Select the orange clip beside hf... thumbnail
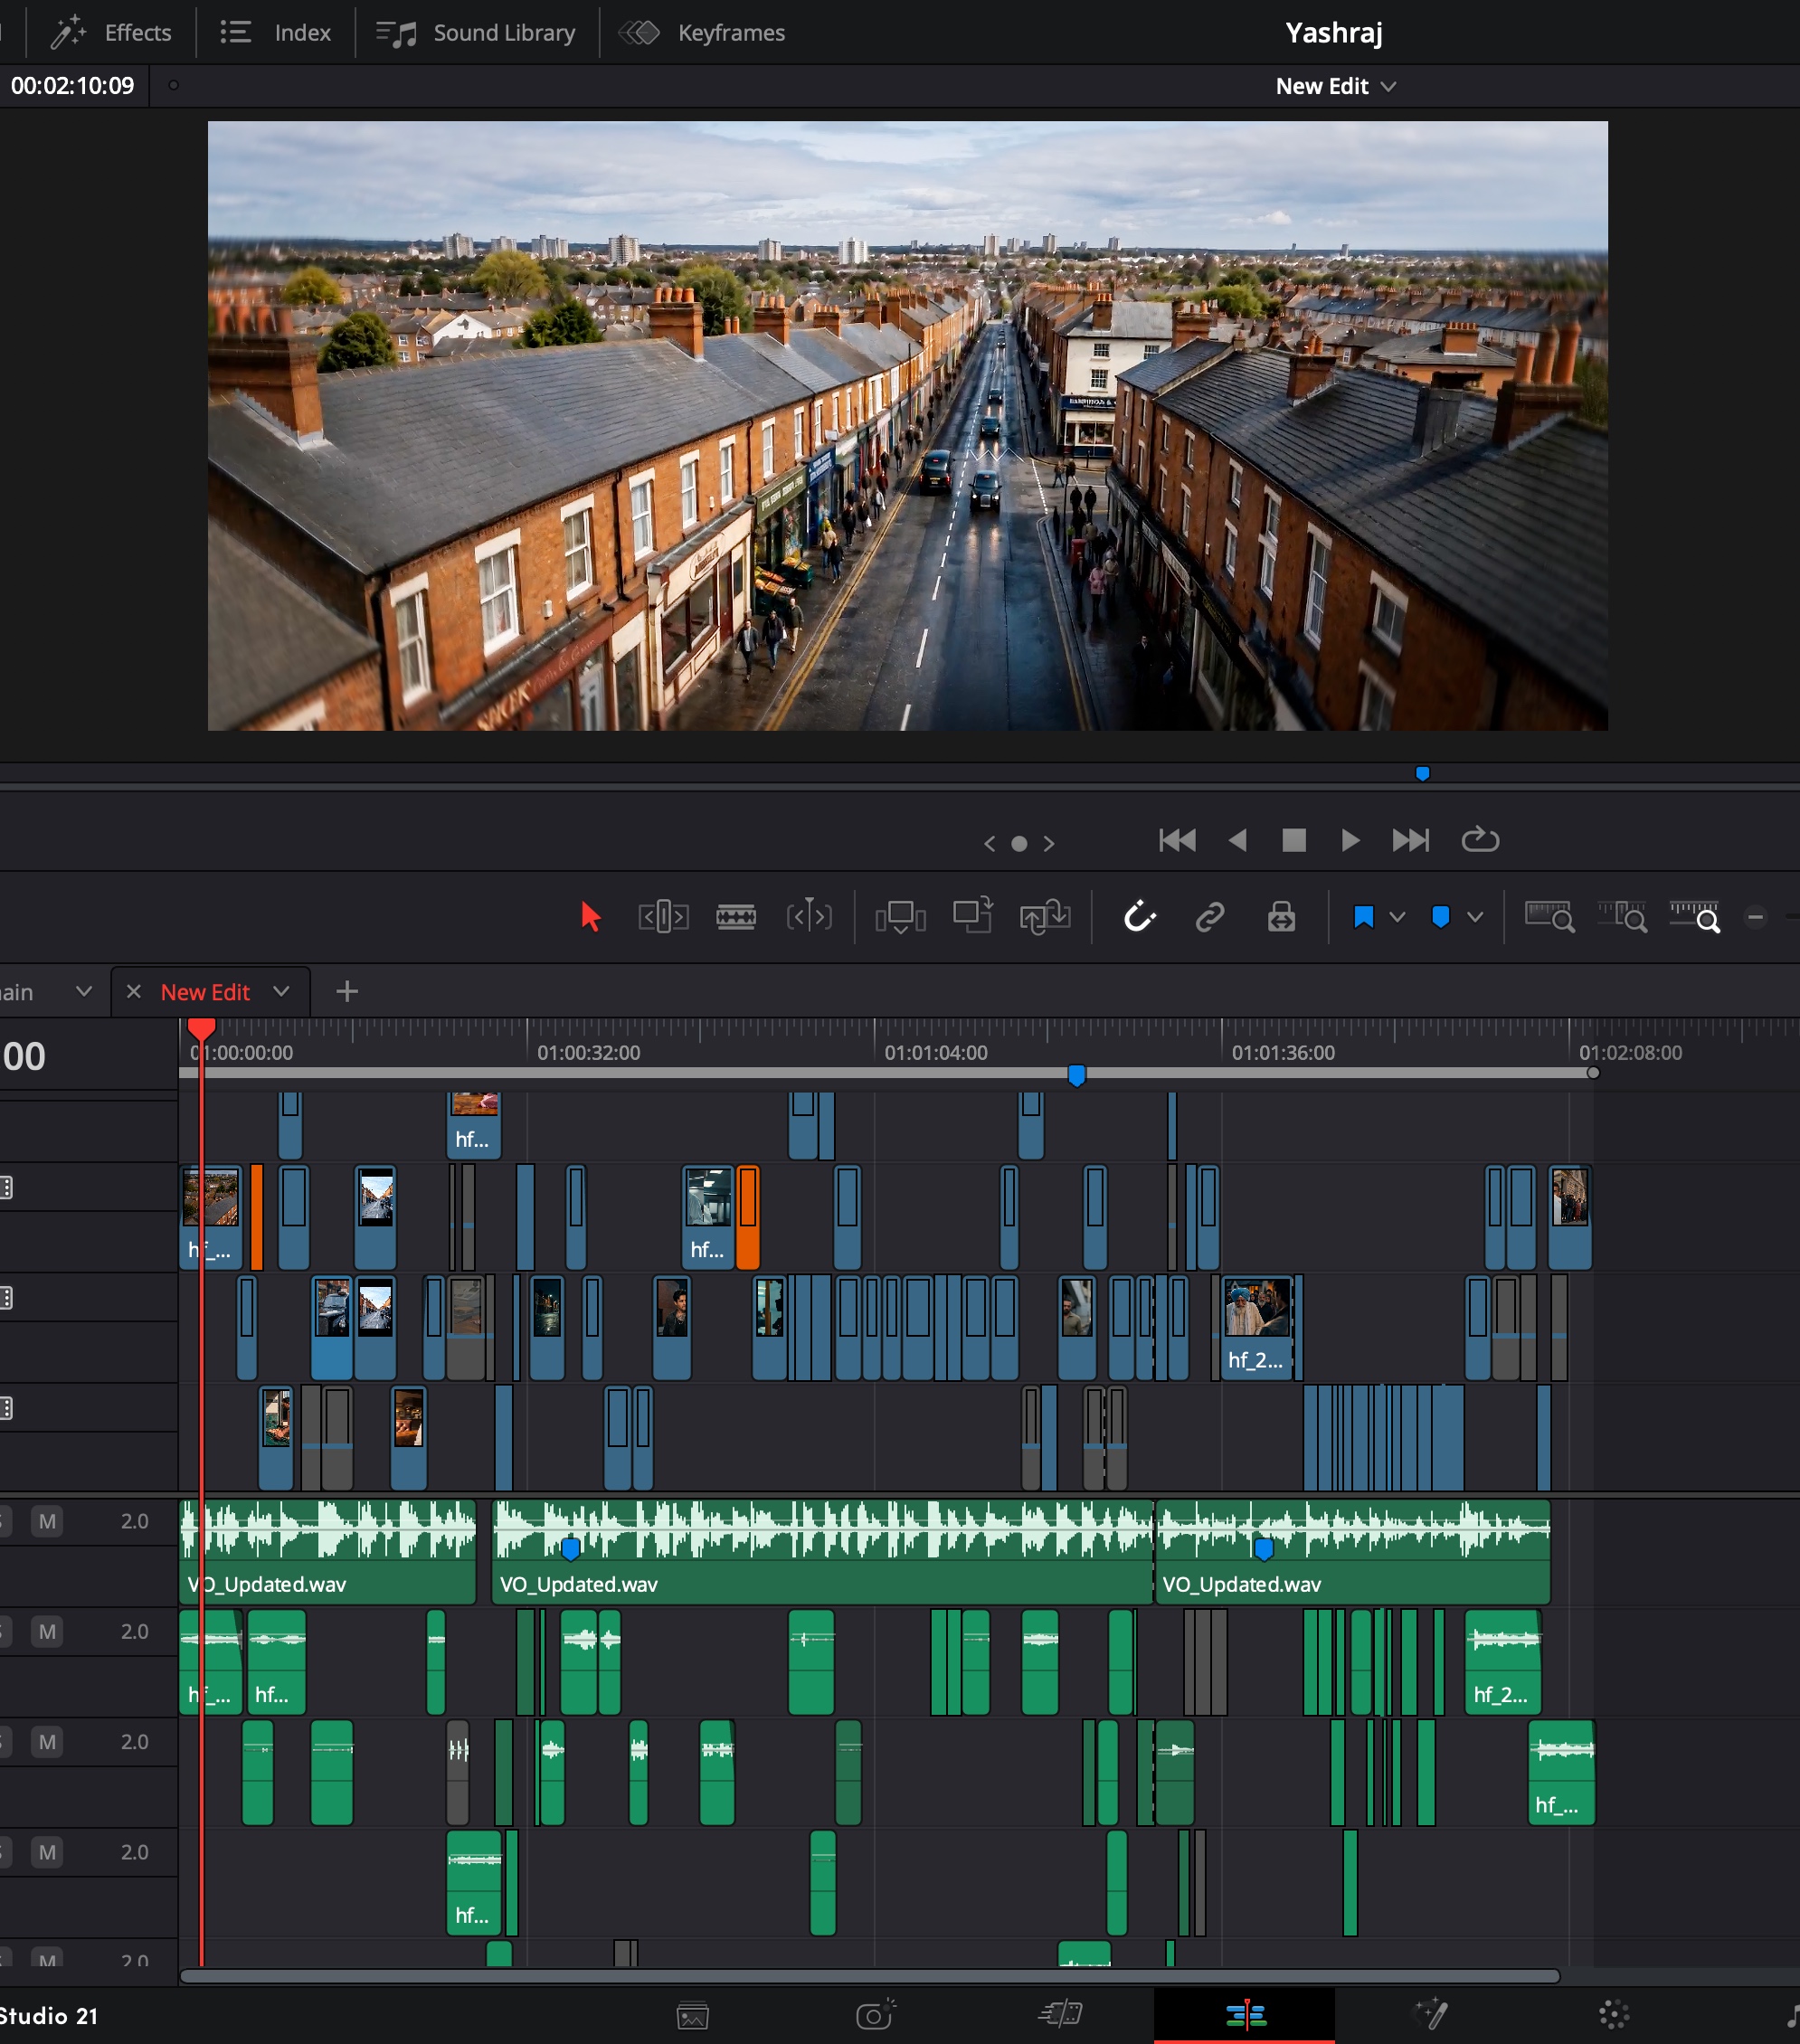Screen dimensions: 1800x2044 tap(747, 1217)
